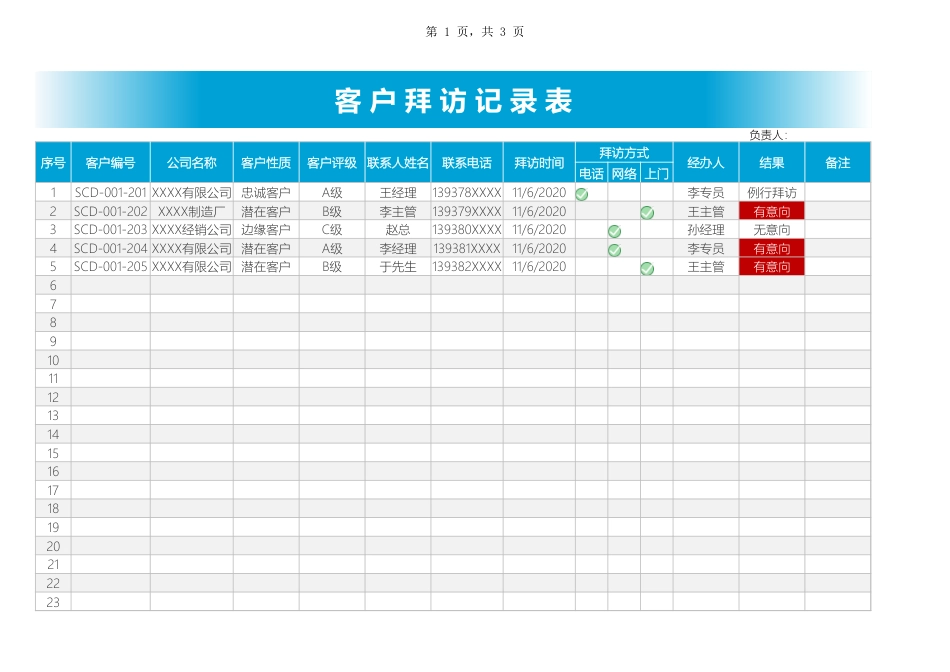Click the 有意向 result on row 2
Viewport: 950px width, 672px height.
770,210
